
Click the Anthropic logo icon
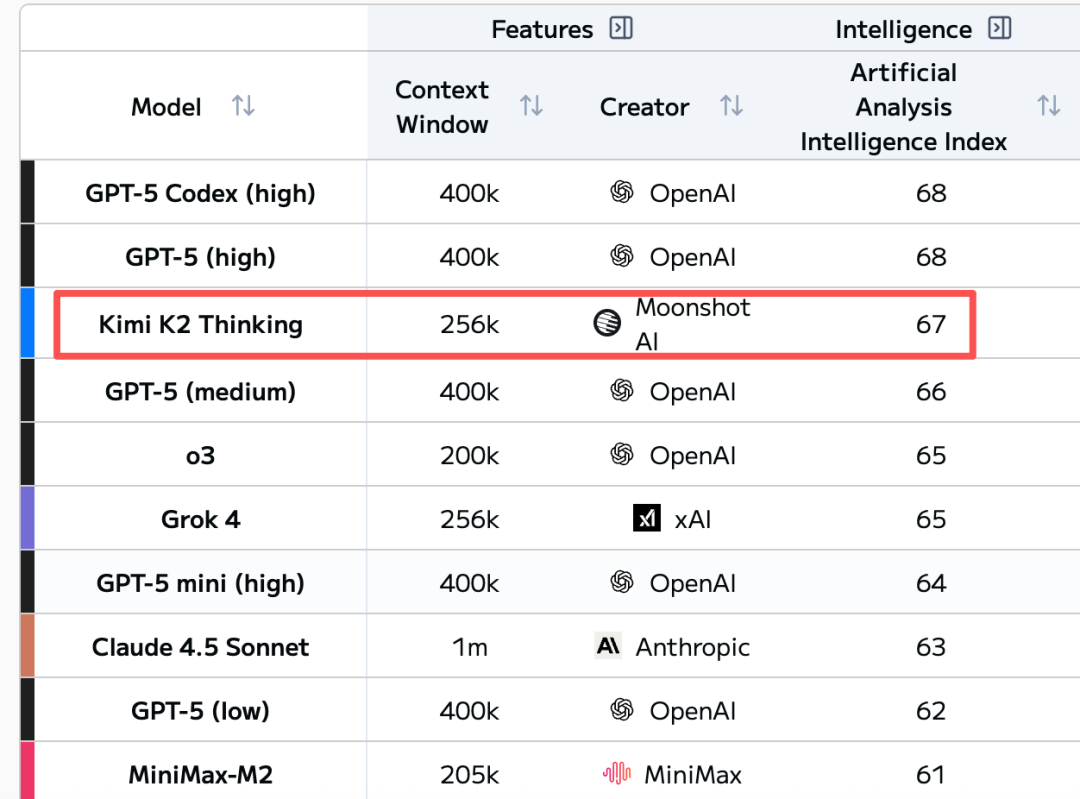pos(608,646)
